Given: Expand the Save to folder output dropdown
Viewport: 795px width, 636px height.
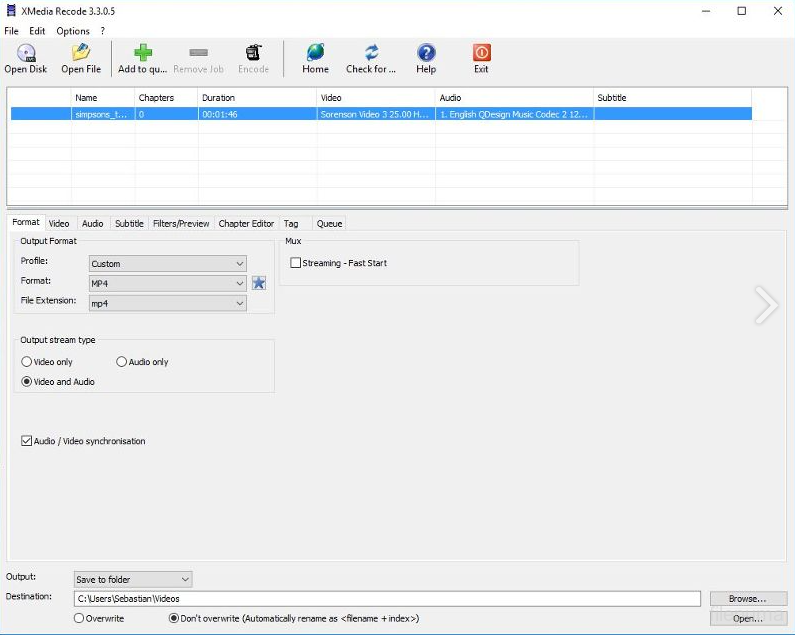Looking at the screenshot, I should pos(133,579).
